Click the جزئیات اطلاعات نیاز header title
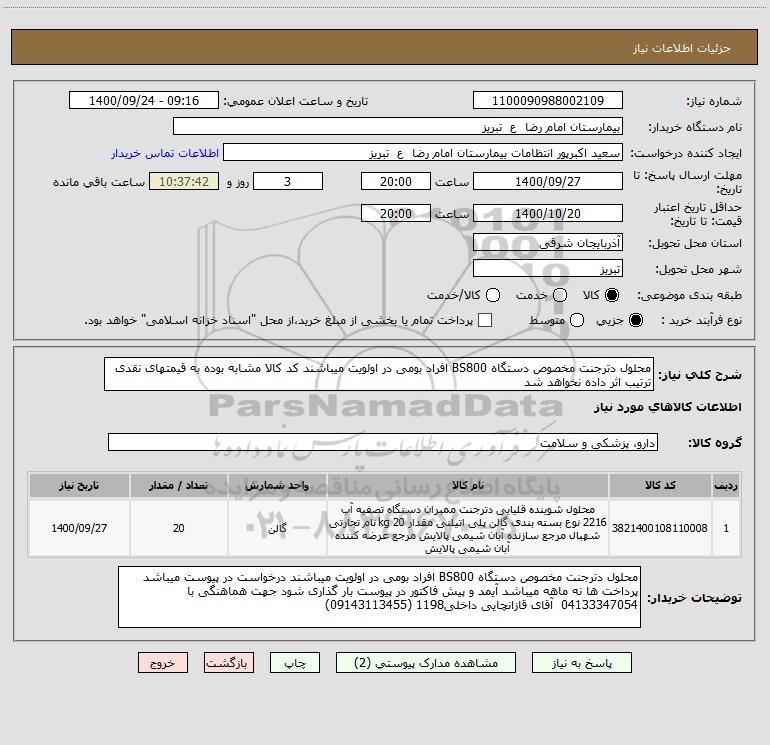 pyautogui.click(x=682, y=48)
